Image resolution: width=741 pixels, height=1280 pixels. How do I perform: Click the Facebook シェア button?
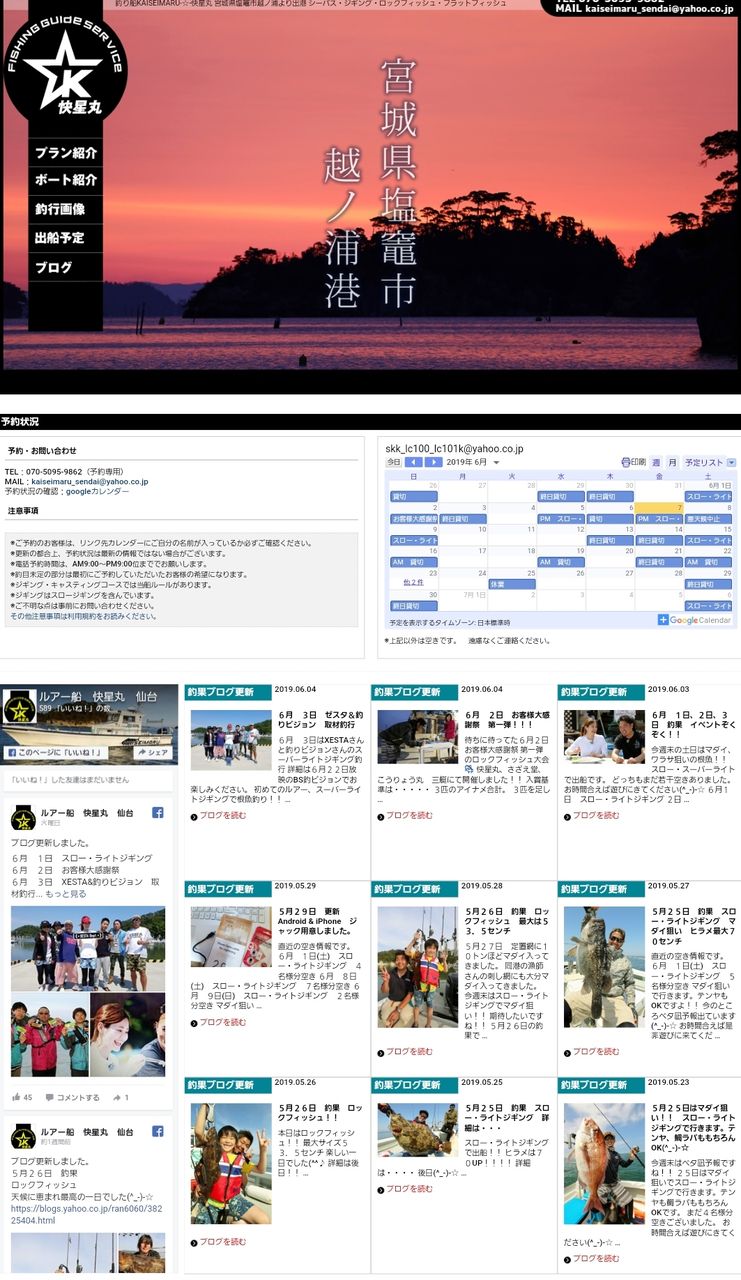pyautogui.click(x=153, y=752)
